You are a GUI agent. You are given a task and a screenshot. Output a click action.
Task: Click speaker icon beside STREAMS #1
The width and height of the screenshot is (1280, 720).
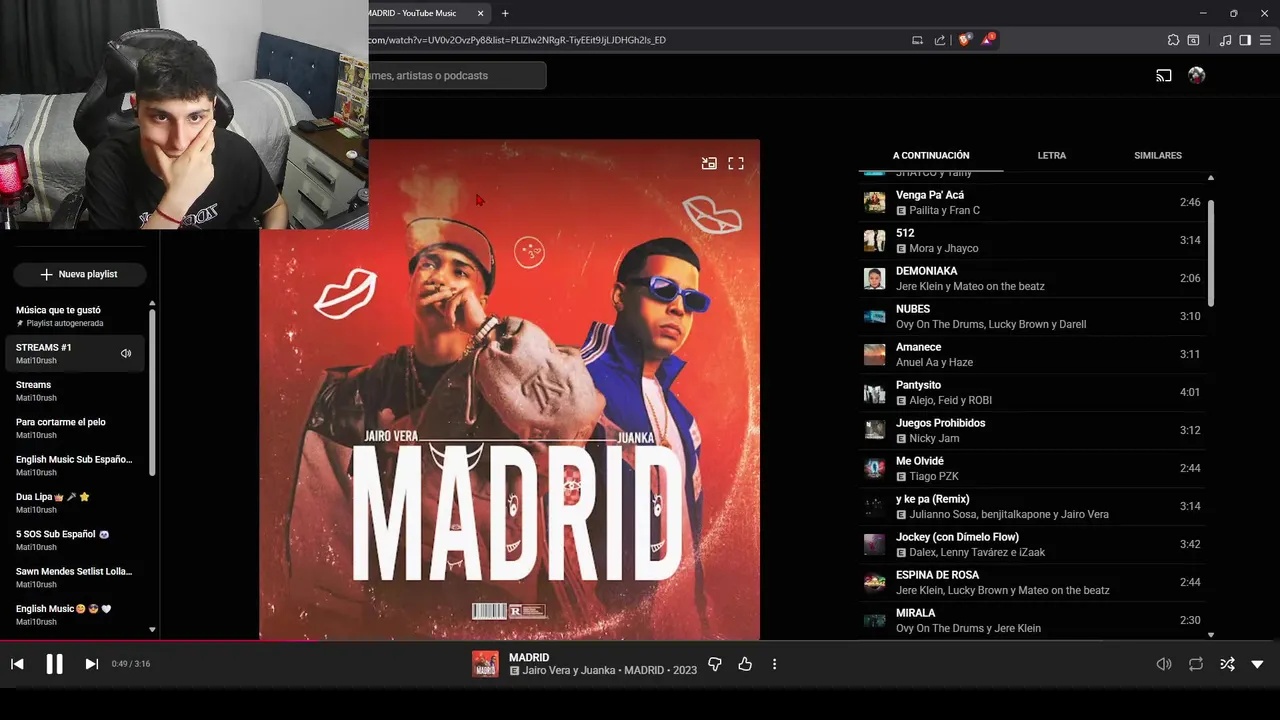click(126, 353)
